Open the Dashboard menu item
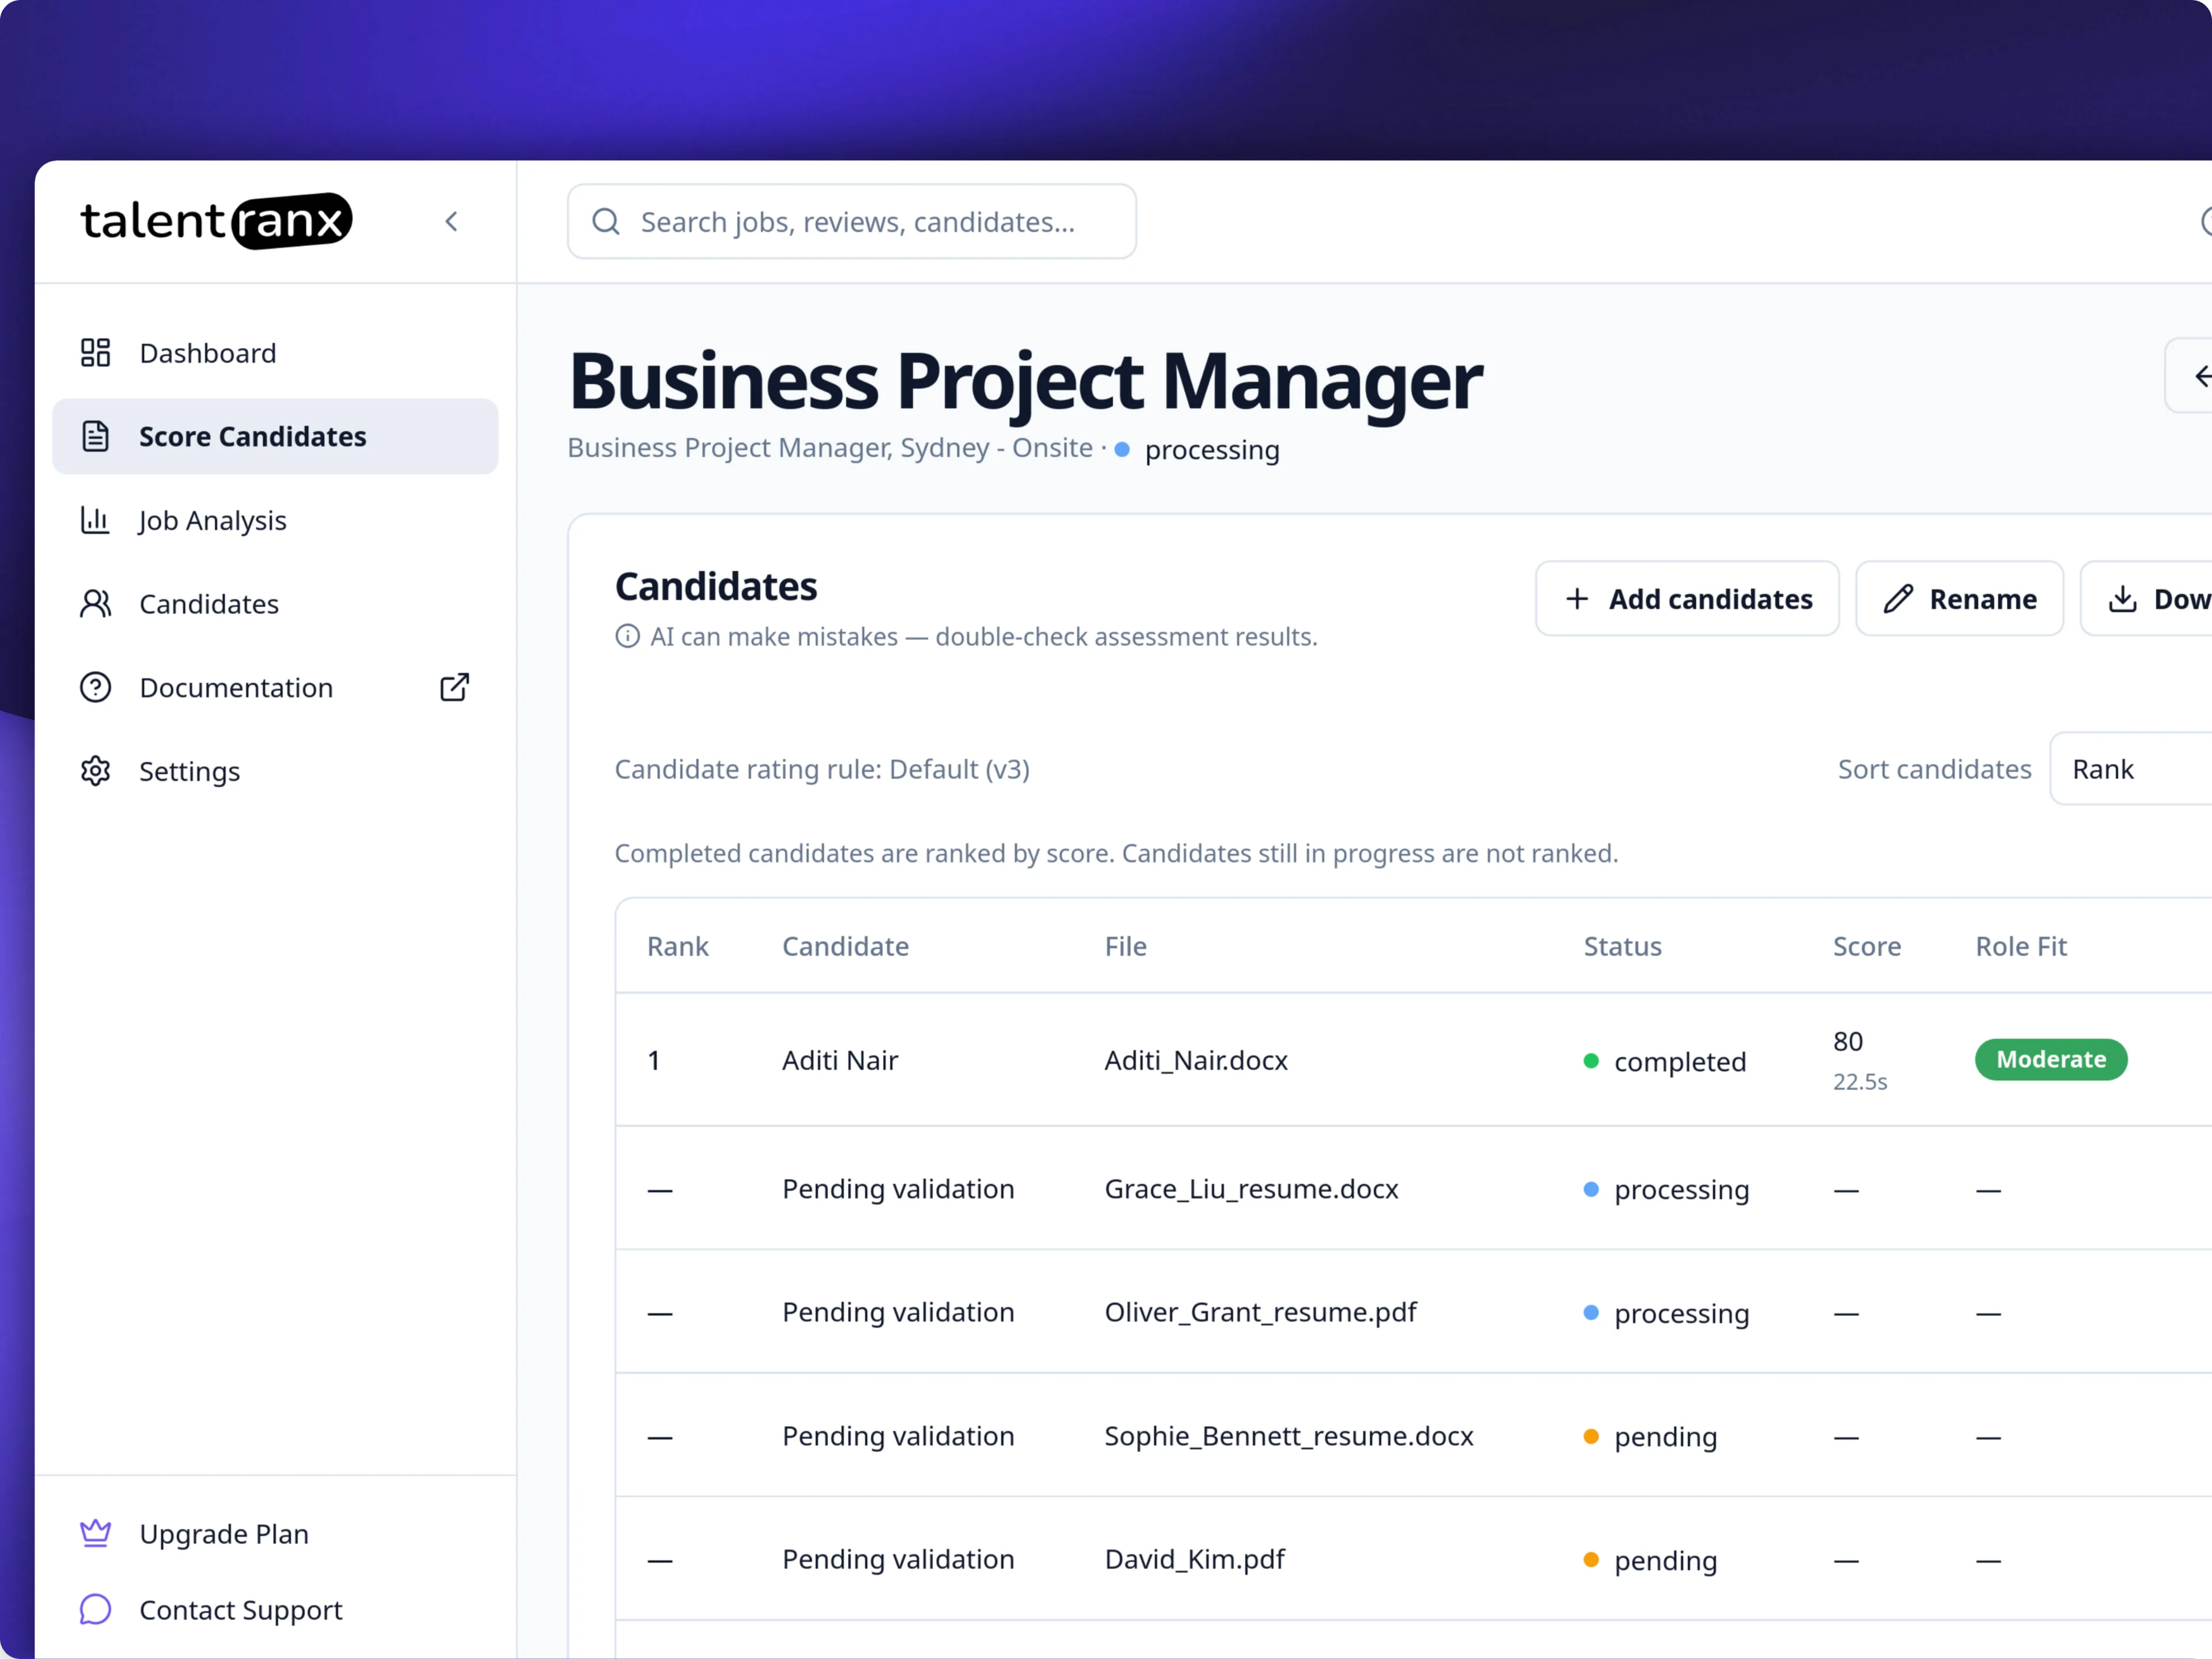Image resolution: width=2212 pixels, height=1659 pixels. pos(275,353)
